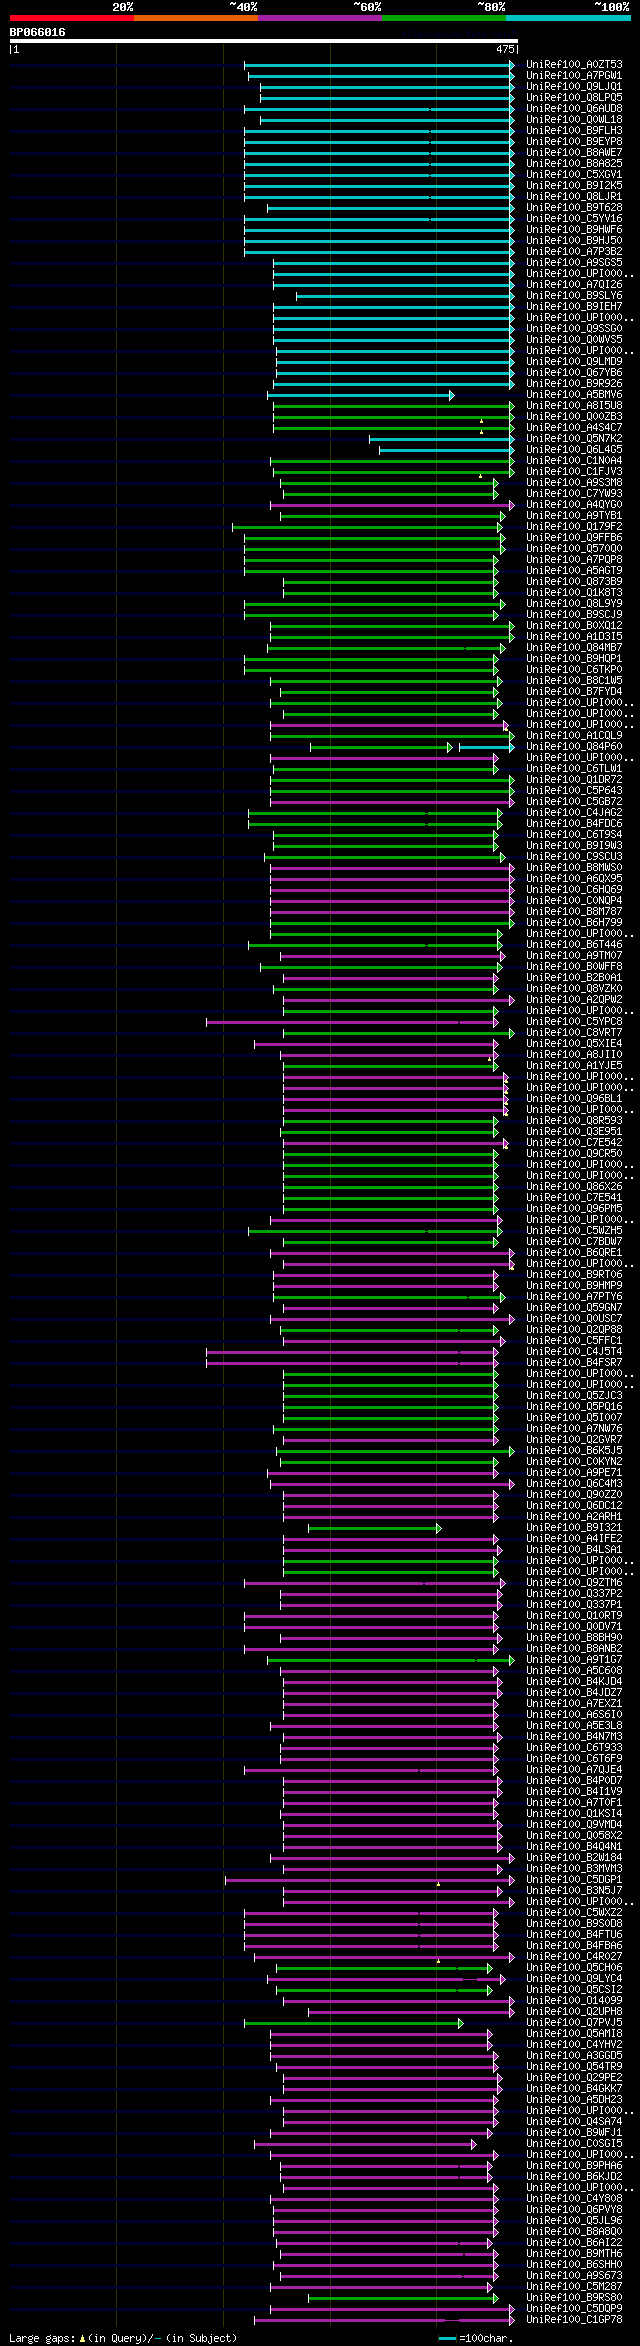Image resolution: width=640 pixels, height=2346 pixels.
Task: Select hit label UniRef100_A5BMV6
Action: (574, 395)
